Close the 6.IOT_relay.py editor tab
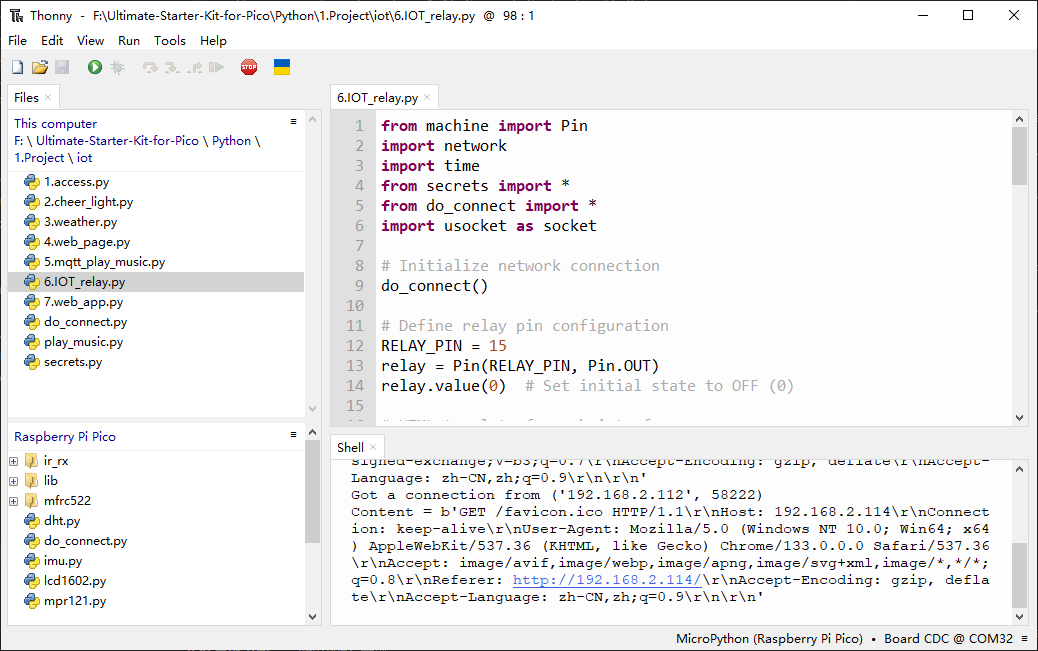 click(427, 97)
